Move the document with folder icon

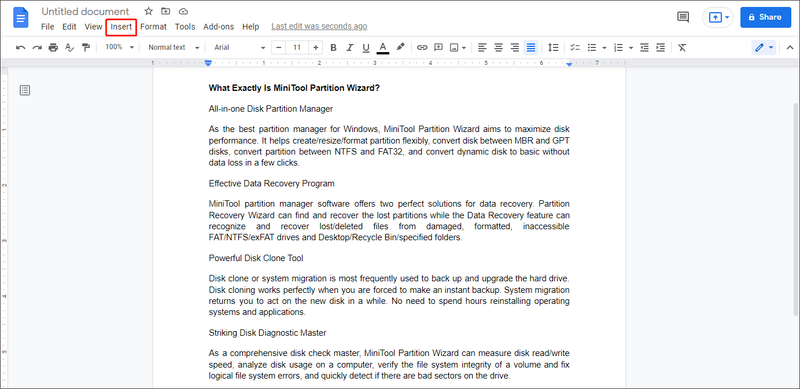tap(165, 11)
